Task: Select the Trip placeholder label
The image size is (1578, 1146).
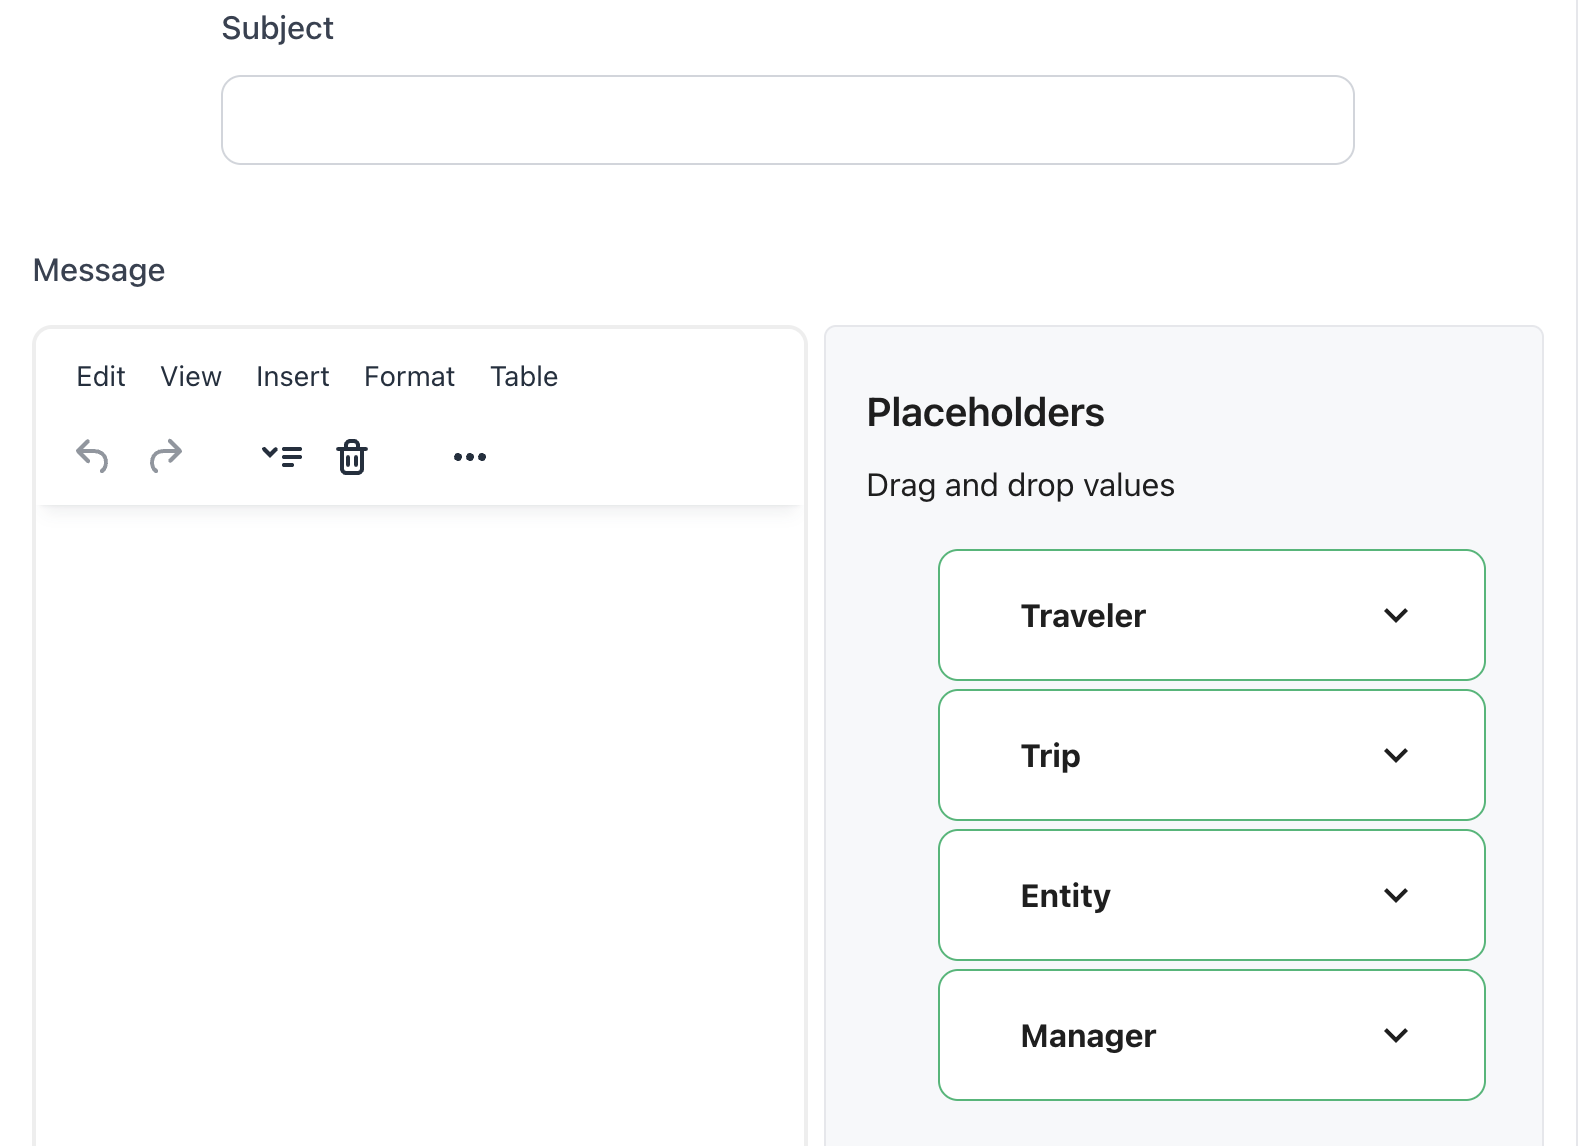Action: pos(1050,756)
